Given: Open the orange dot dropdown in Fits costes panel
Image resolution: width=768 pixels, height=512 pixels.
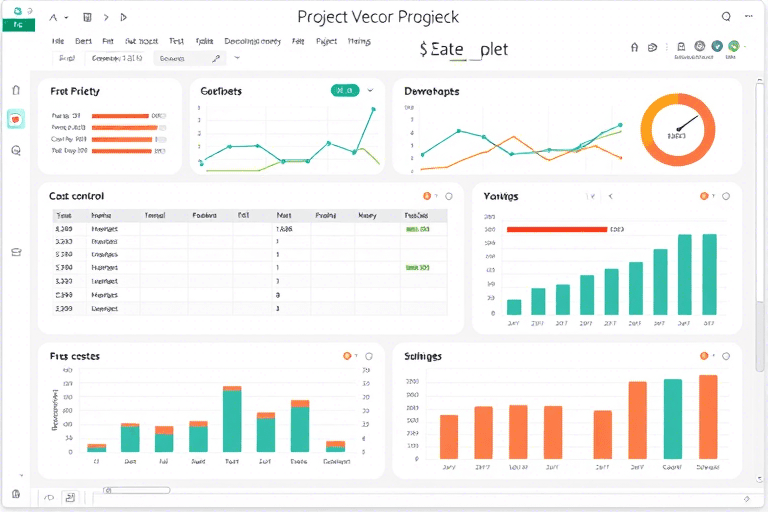Looking at the screenshot, I should [x=348, y=356].
